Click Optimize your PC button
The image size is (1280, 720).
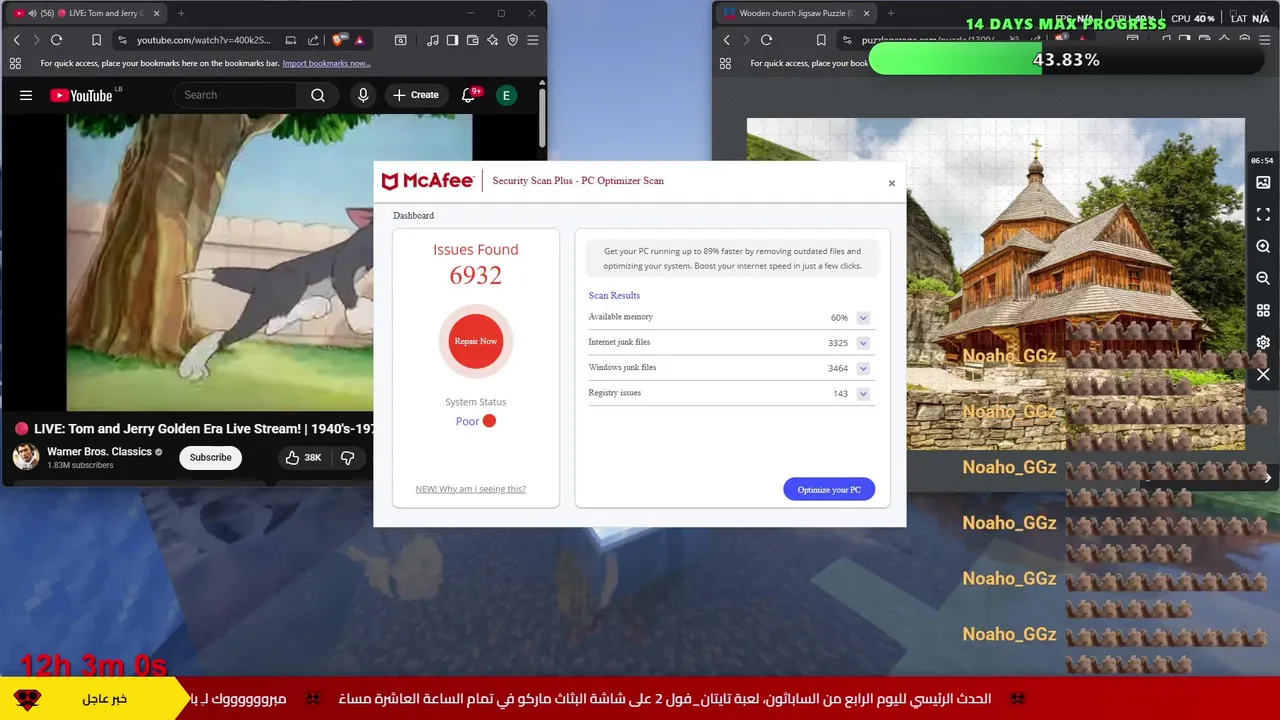click(829, 489)
